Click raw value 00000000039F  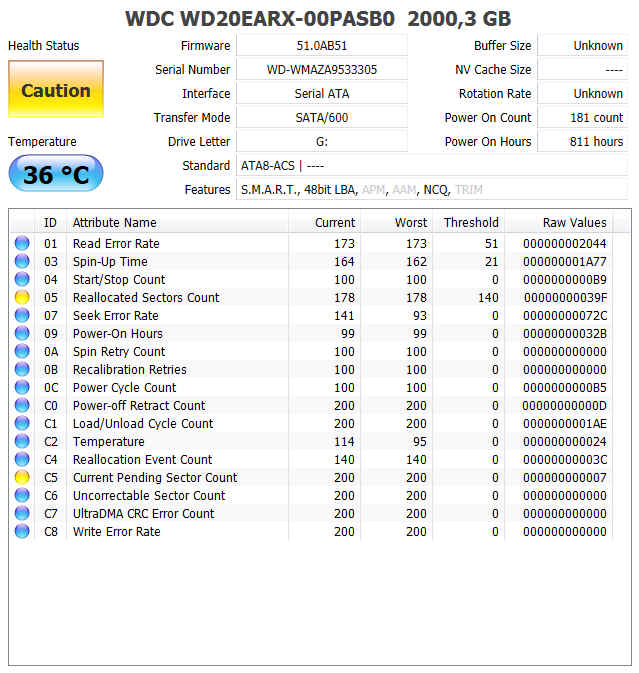click(565, 297)
